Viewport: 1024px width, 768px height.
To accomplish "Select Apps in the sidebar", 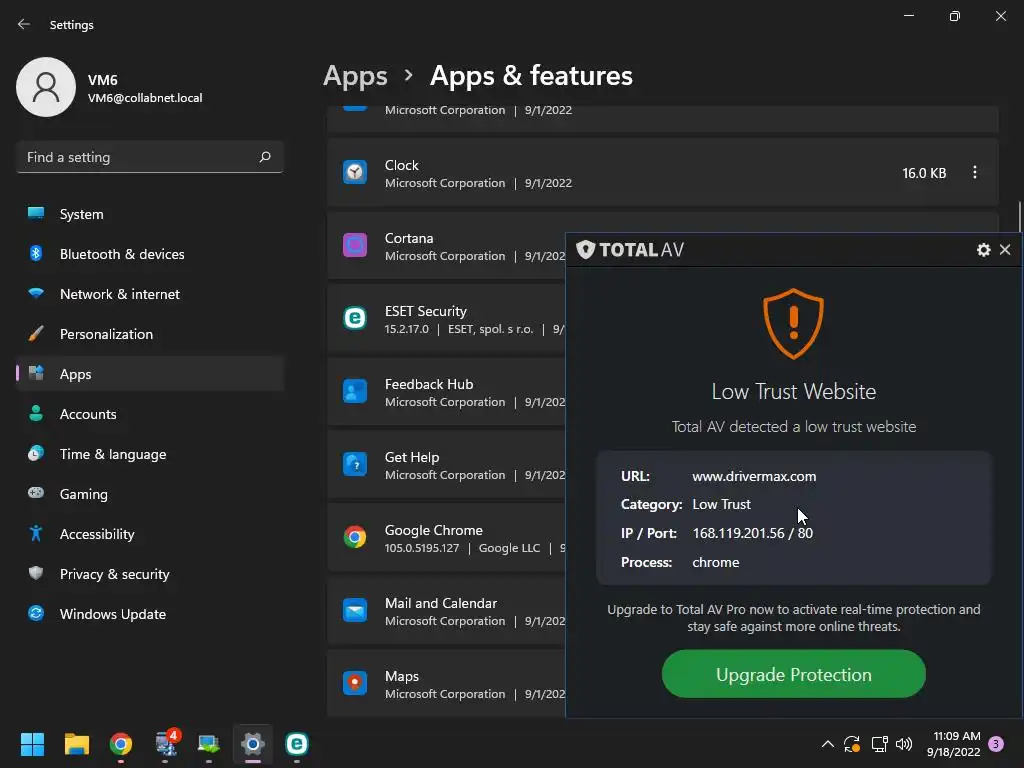I will tap(150, 374).
